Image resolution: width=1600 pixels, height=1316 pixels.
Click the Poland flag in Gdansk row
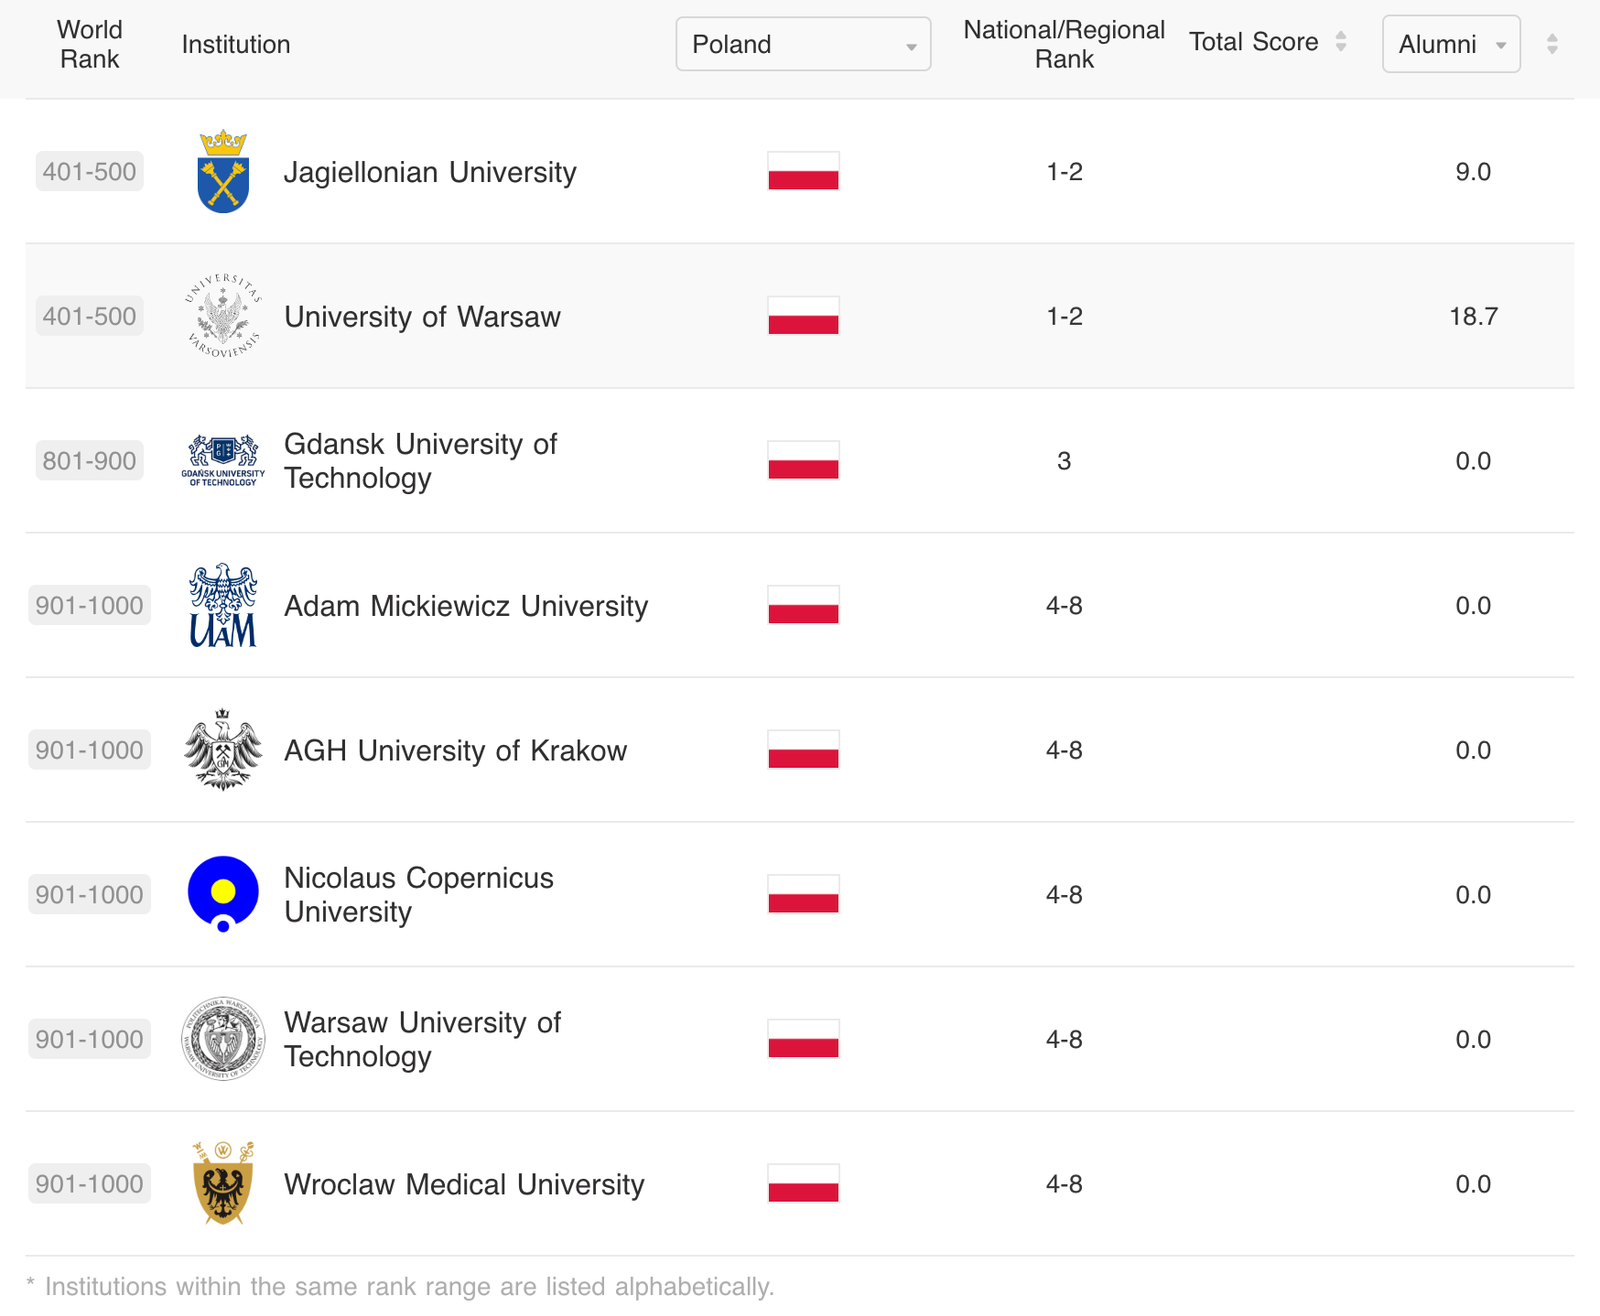coord(803,460)
